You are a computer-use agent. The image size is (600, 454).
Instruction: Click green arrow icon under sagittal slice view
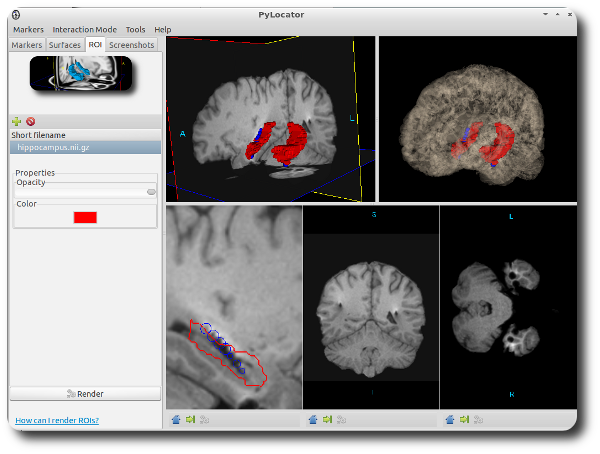click(190, 419)
